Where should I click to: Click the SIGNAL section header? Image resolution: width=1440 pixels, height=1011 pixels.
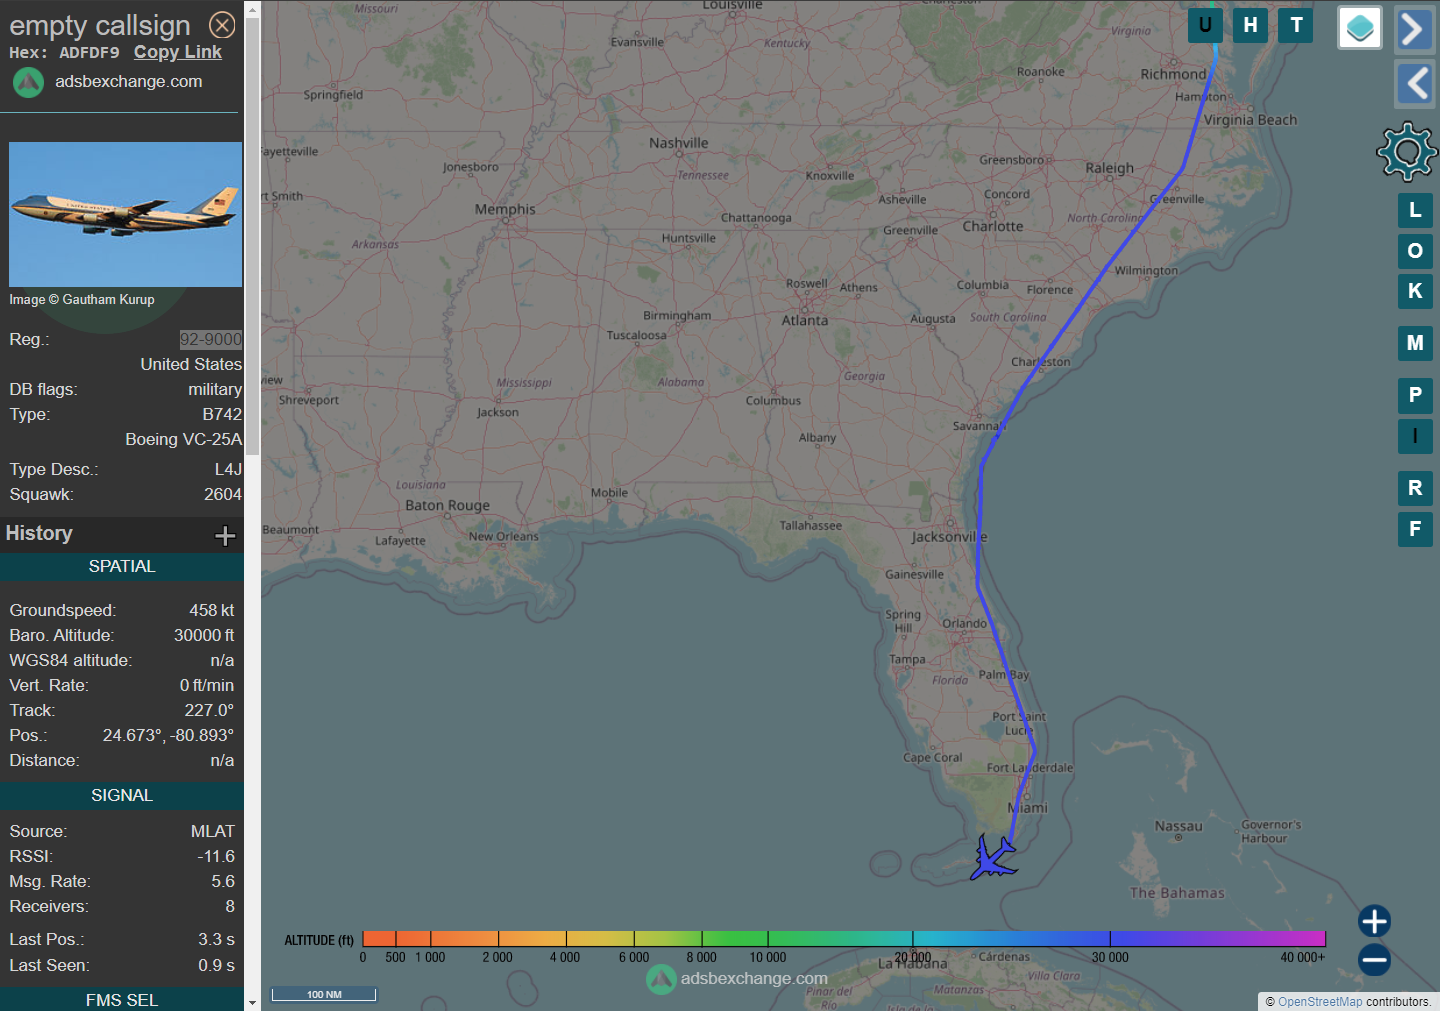pos(122,796)
